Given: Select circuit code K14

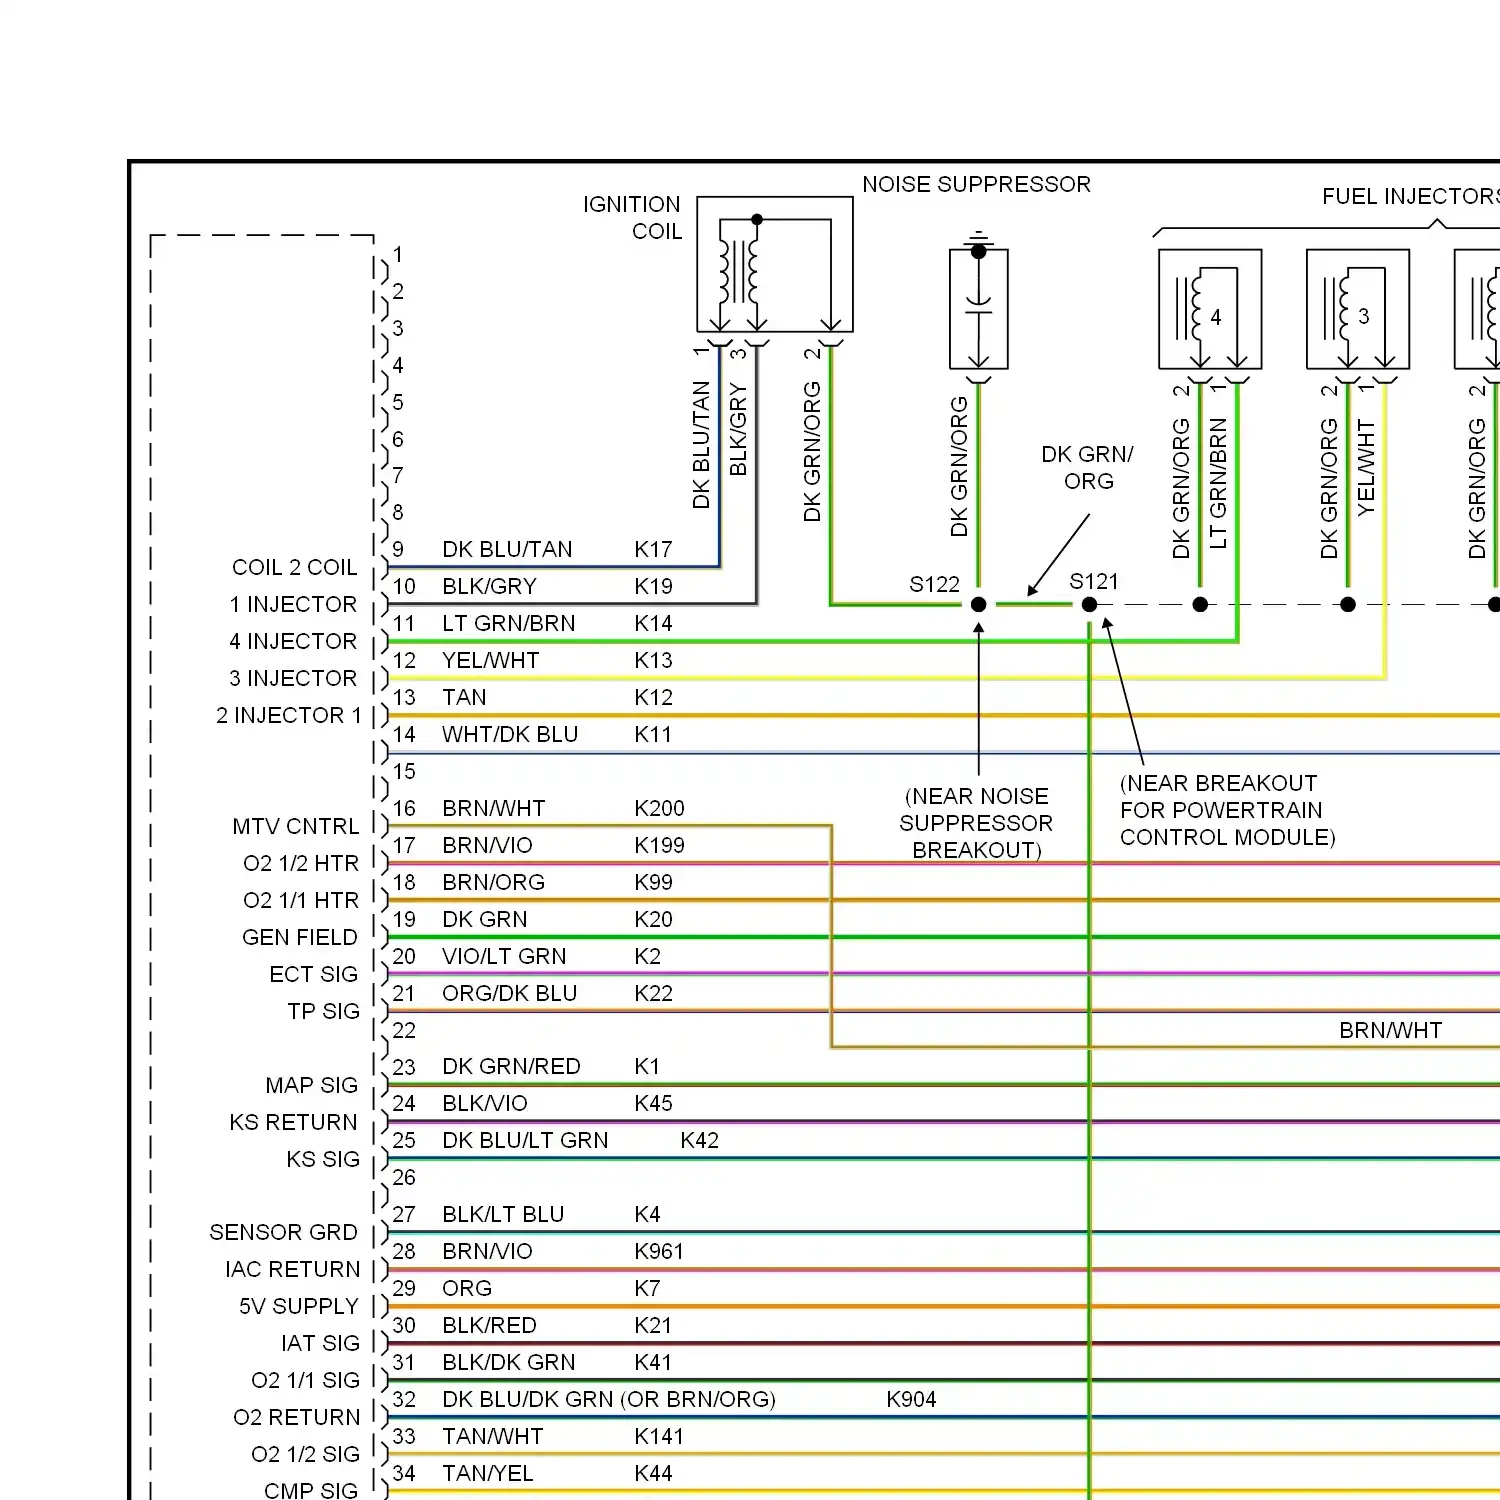Looking at the screenshot, I should coord(653,623).
